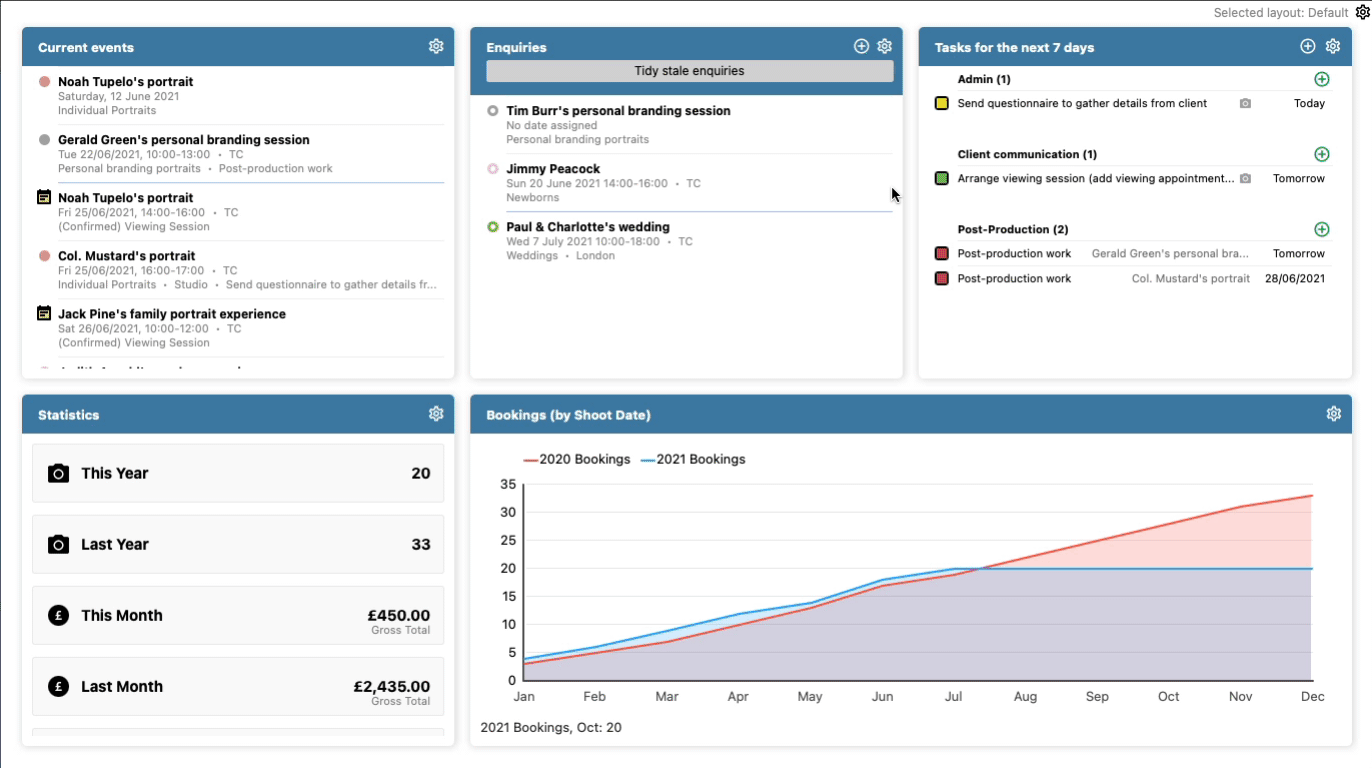Tick yellow checkbox for Send questionnaire task
1372x768 pixels.
[941, 103]
